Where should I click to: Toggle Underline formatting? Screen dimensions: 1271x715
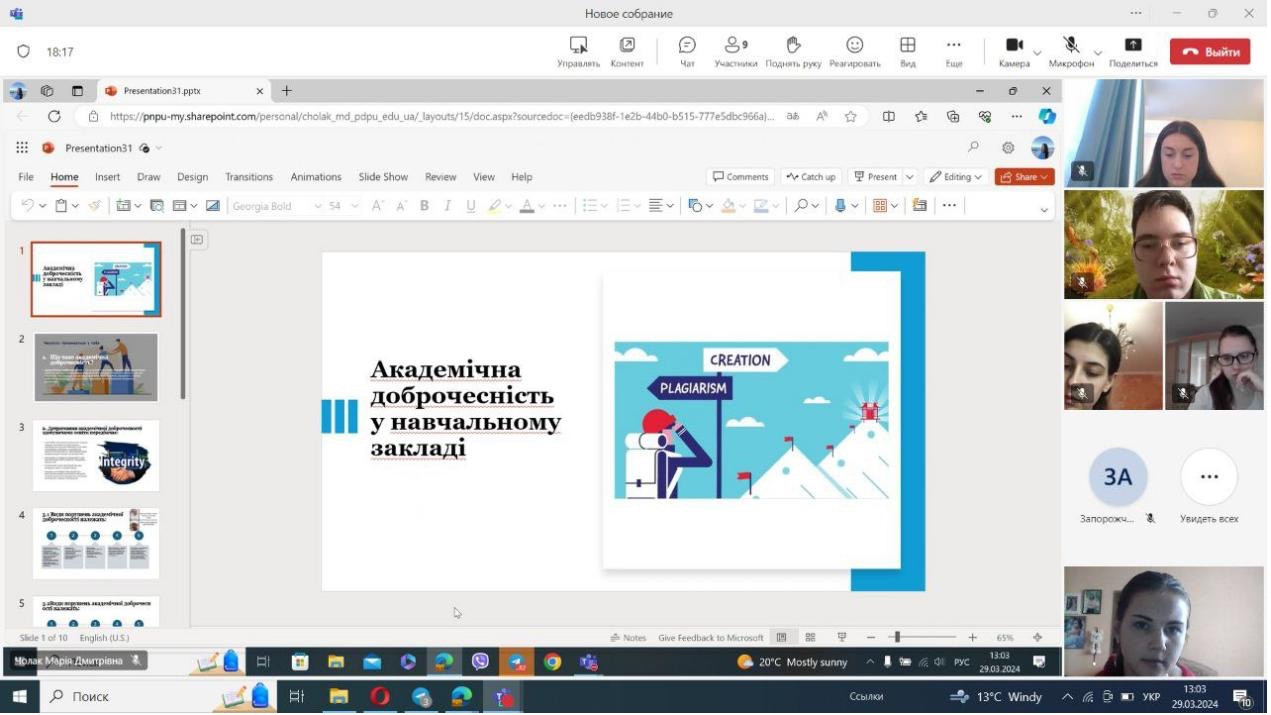click(x=472, y=206)
